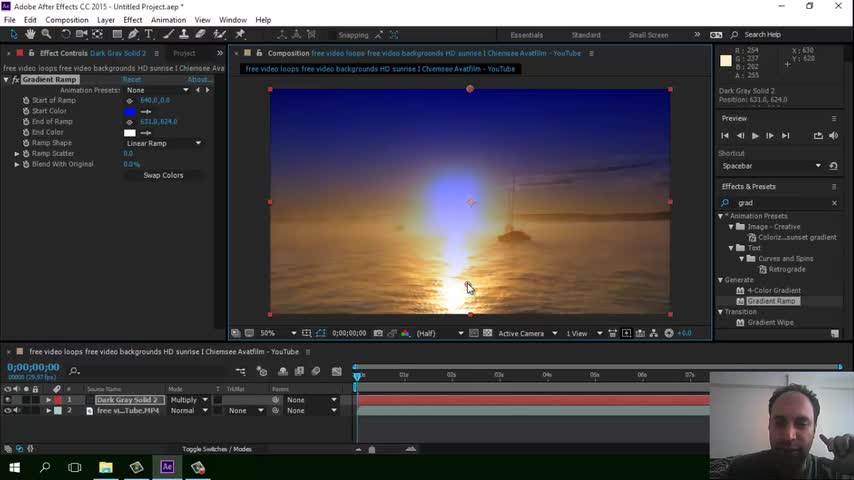Image resolution: width=854 pixels, height=480 pixels.
Task: Pick the Eraser tool
Action: (200, 34)
